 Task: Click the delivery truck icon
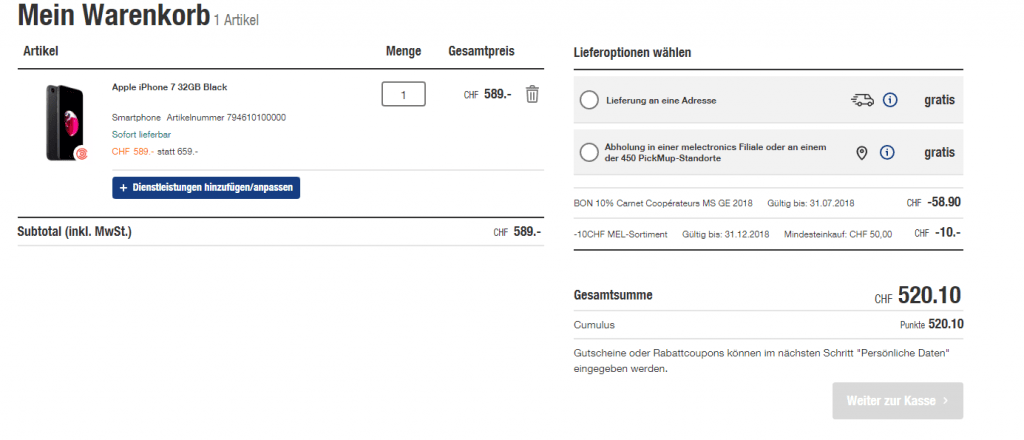tap(862, 100)
